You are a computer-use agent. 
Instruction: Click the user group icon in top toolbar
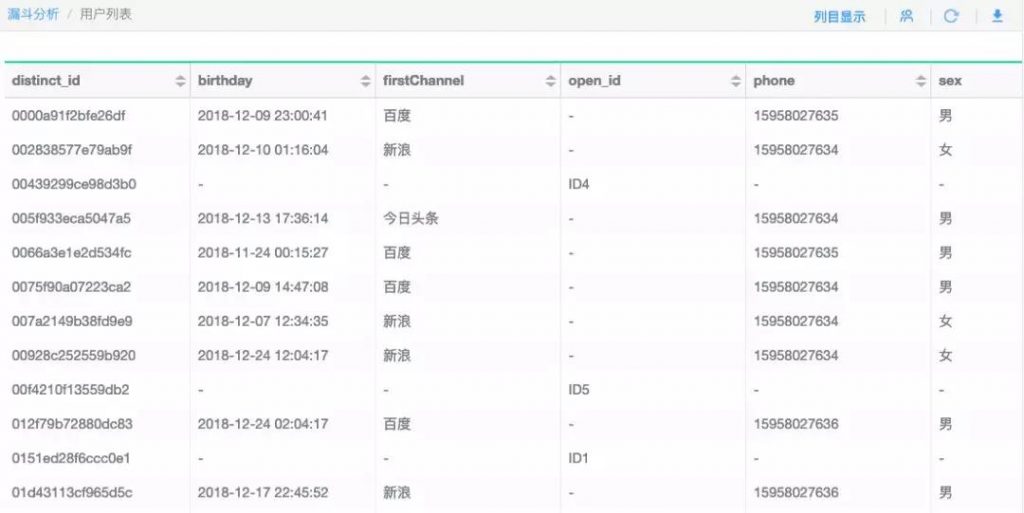pos(906,16)
